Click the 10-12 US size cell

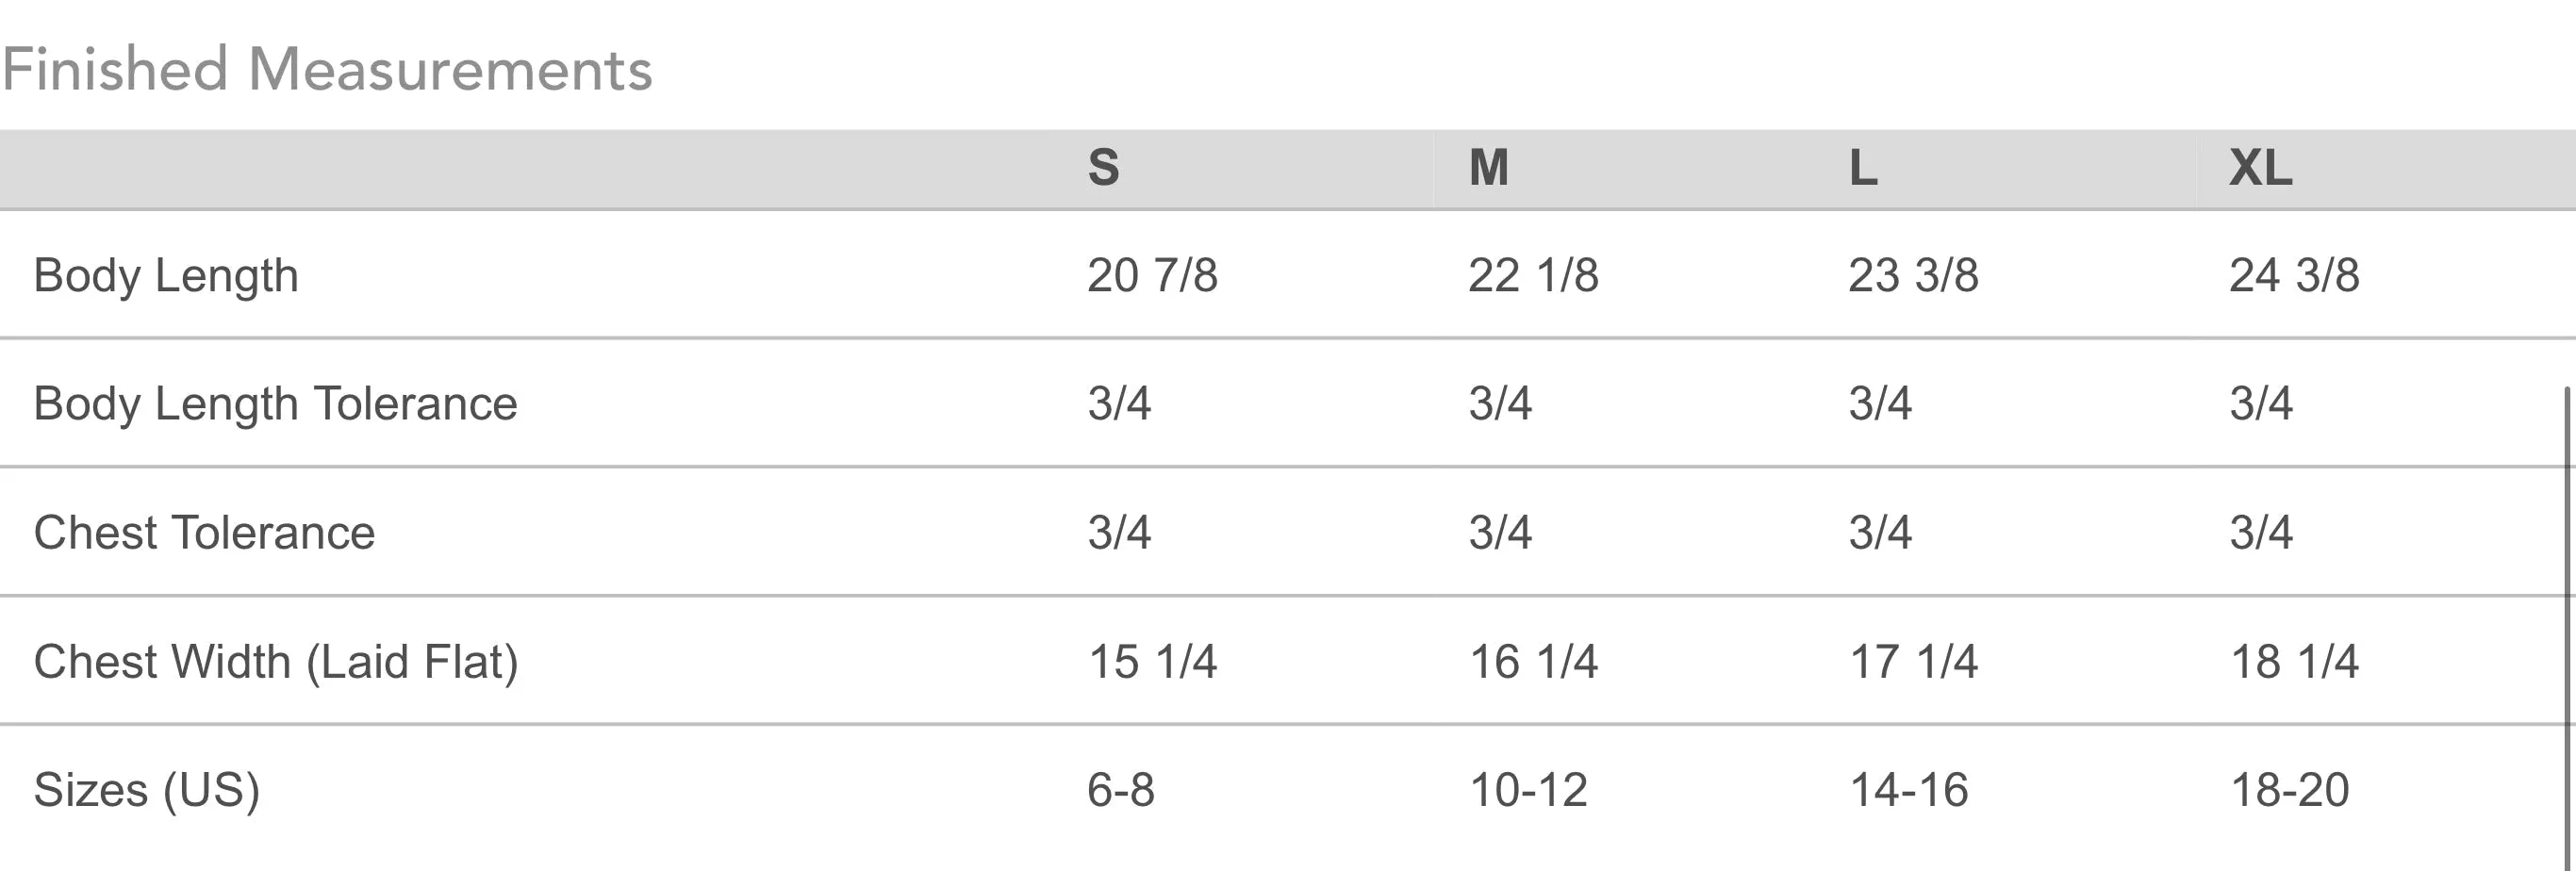click(x=1529, y=790)
